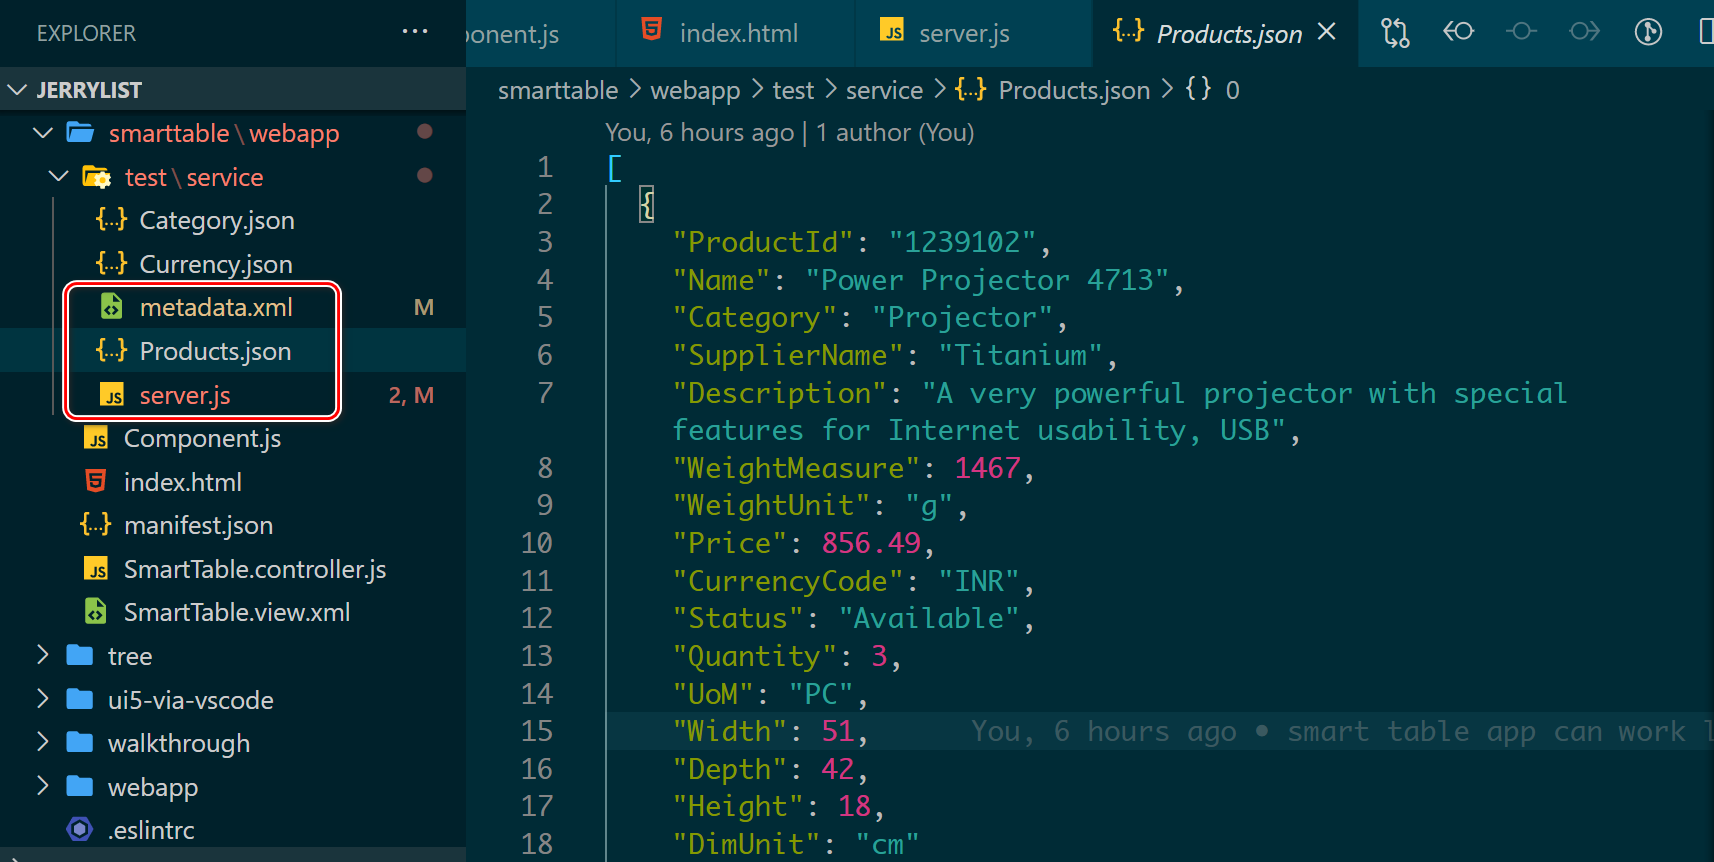Click the {} 0 breadcrumb item
The height and width of the screenshot is (862, 1714).
click(x=1212, y=90)
